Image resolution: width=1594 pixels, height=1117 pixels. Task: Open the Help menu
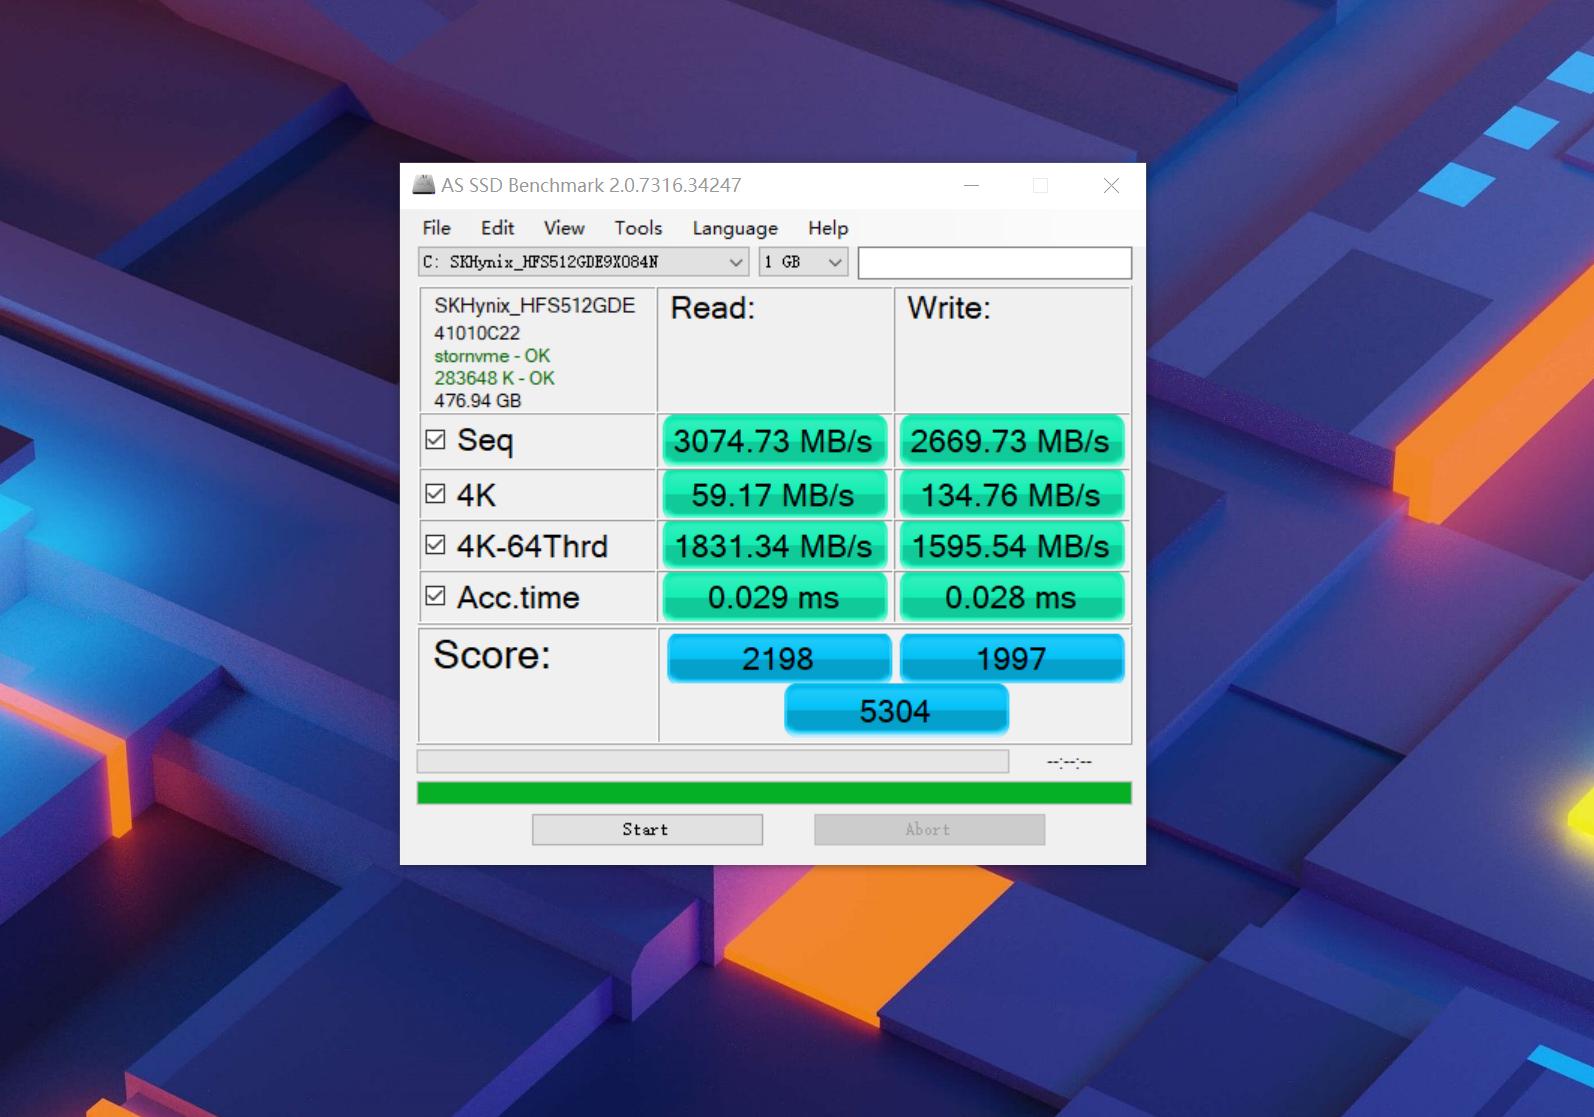click(827, 228)
